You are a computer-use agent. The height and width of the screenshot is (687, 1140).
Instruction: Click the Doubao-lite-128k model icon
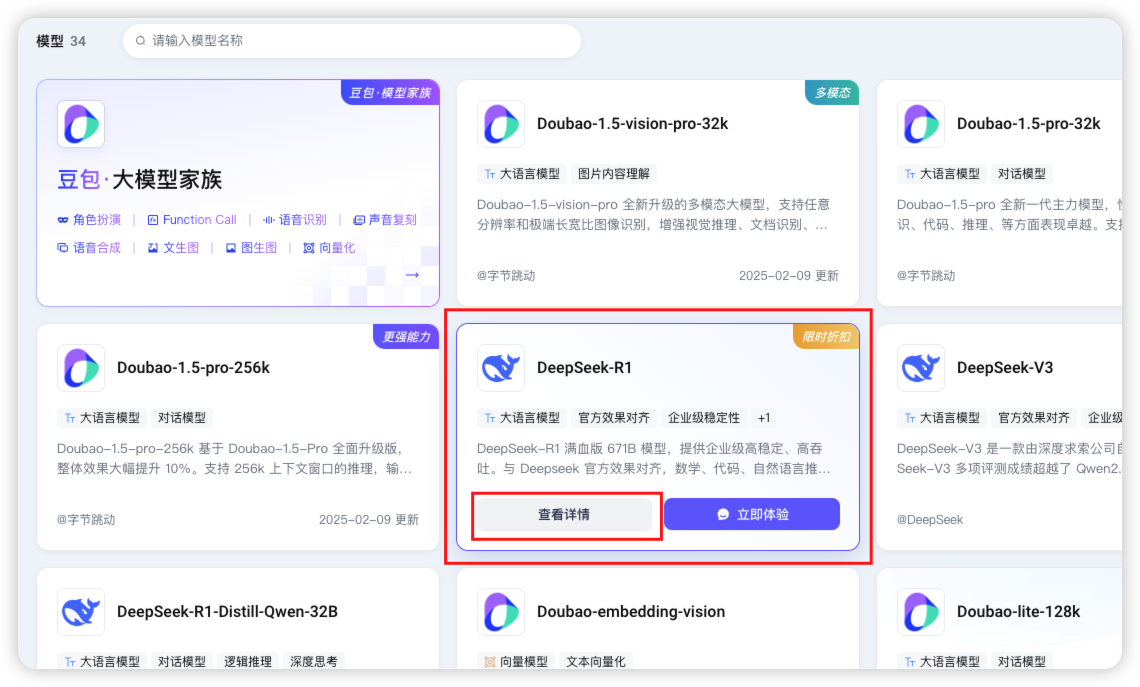pyautogui.click(x=921, y=612)
